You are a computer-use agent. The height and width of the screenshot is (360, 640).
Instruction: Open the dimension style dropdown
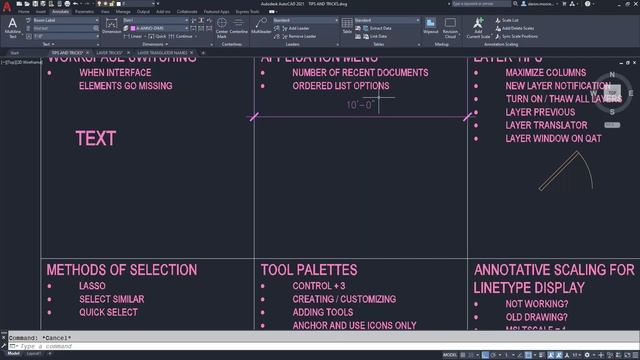(x=156, y=20)
